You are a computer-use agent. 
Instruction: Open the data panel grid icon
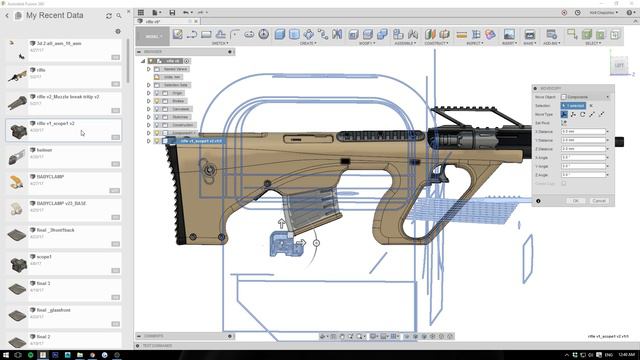[141, 13]
